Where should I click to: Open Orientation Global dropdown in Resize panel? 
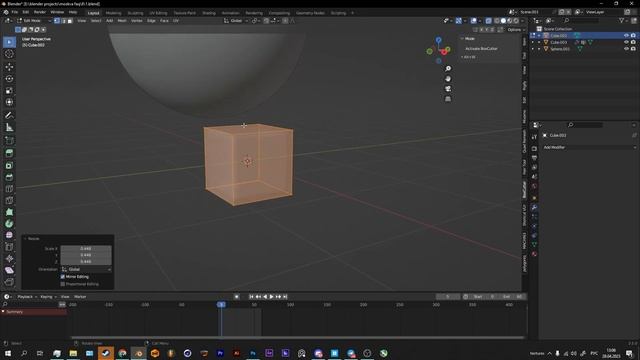click(86, 269)
